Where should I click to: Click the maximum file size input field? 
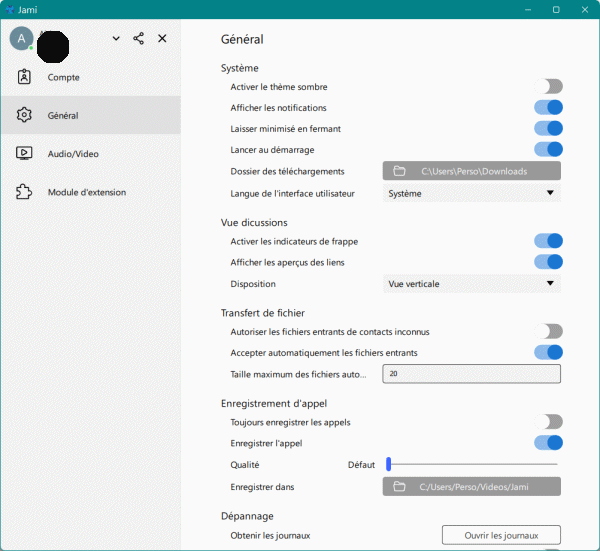click(x=471, y=374)
